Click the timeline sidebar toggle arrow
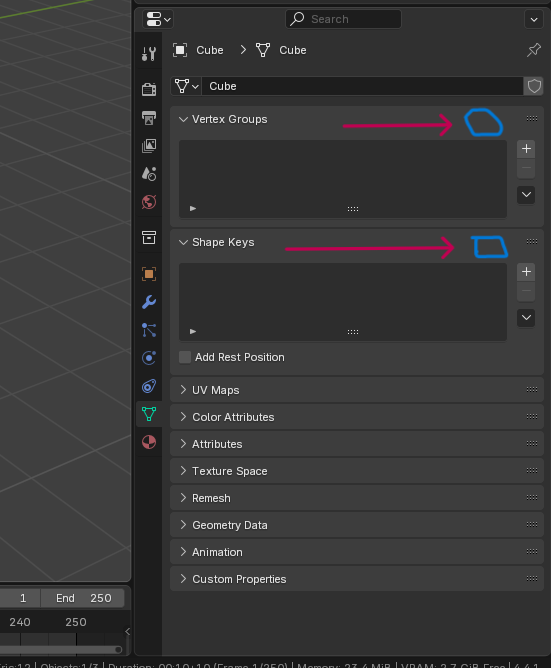 click(127, 631)
